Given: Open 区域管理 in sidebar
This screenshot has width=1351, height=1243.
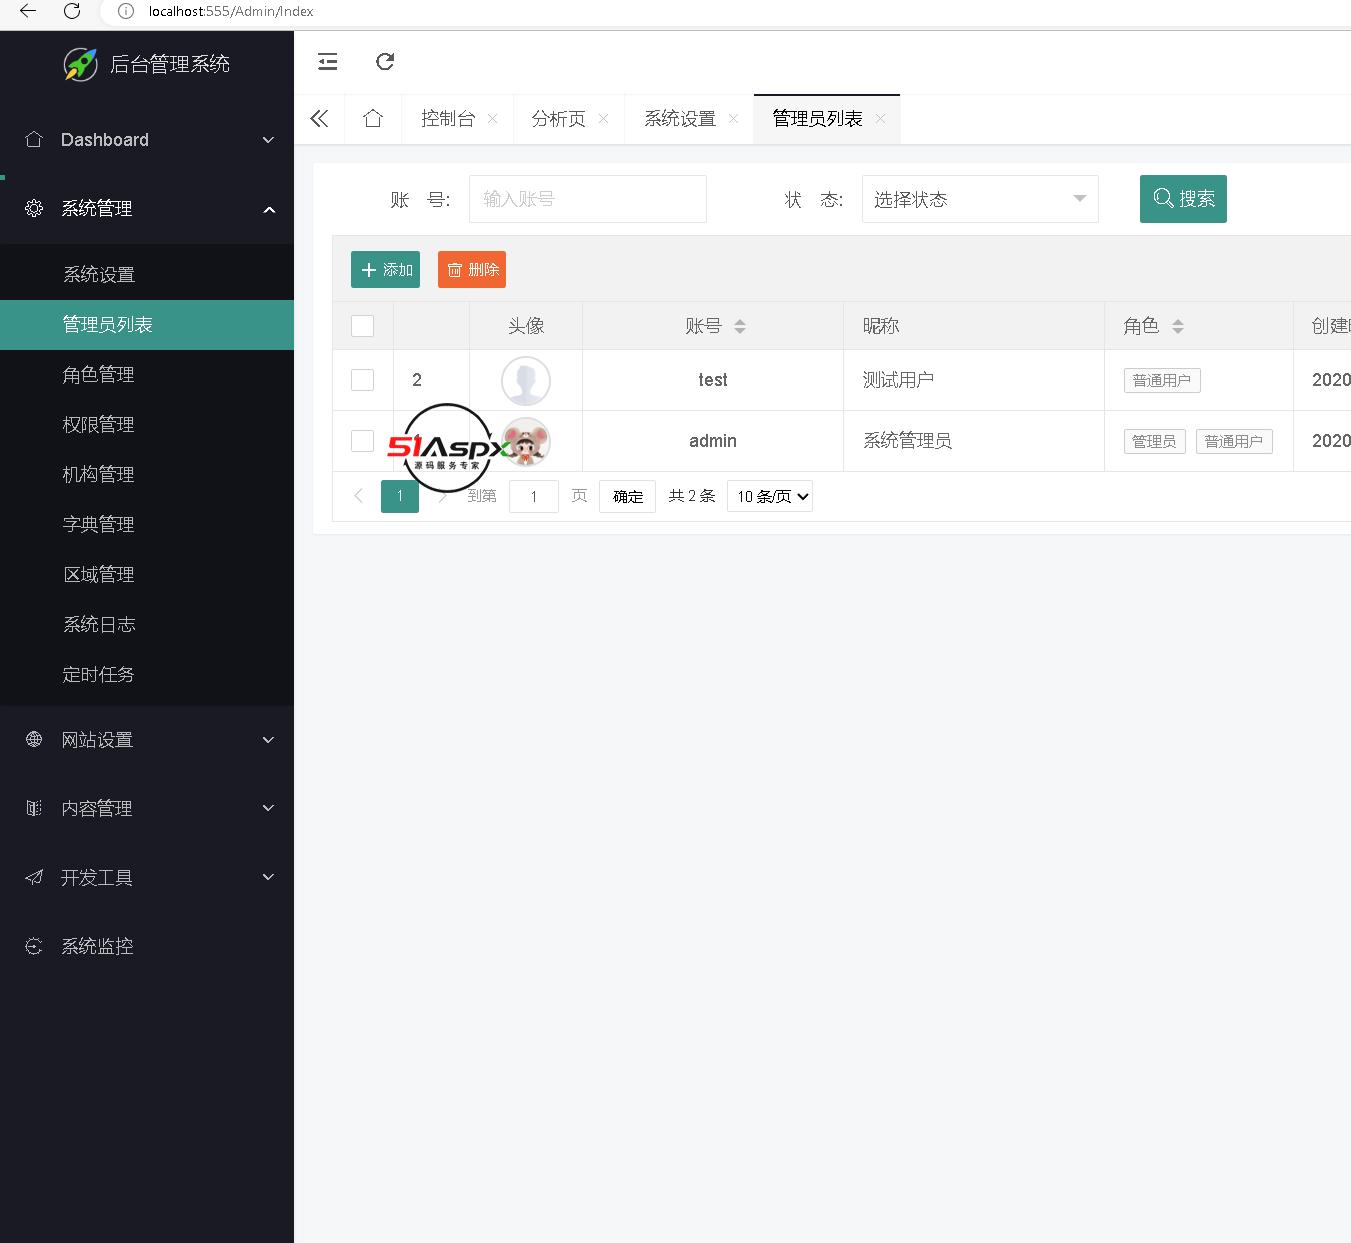Looking at the screenshot, I should coord(147,575).
